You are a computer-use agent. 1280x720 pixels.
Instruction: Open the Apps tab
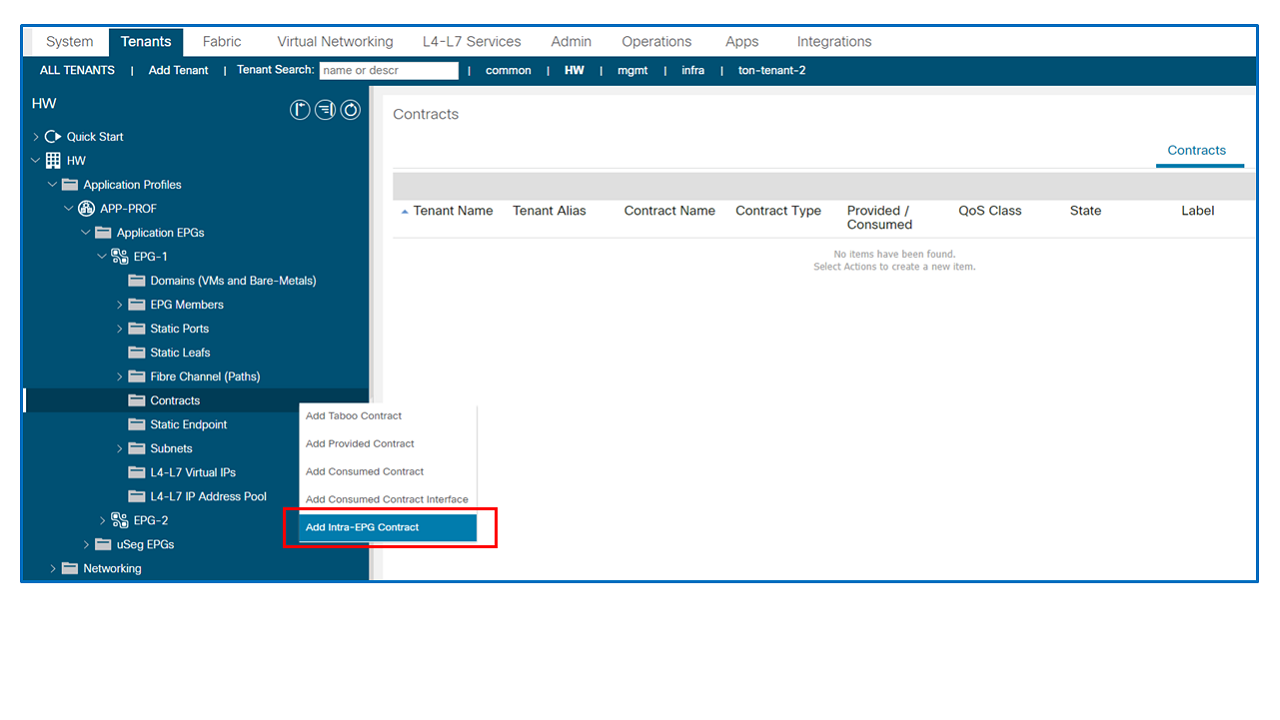click(x=742, y=42)
